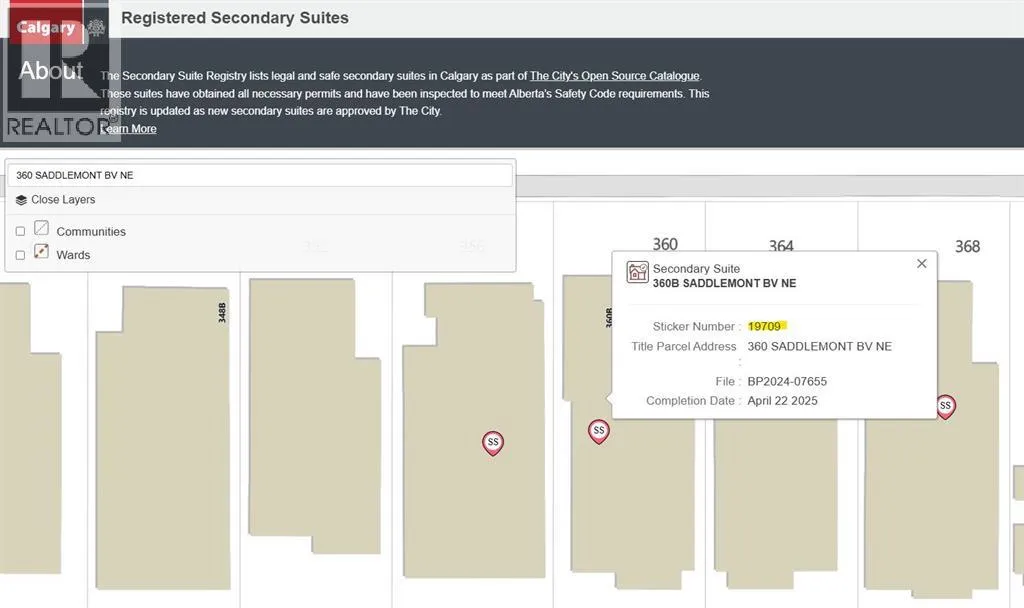The height and width of the screenshot is (608, 1024).
Task: Click the Wards layer symbol icon
Action: coord(42,252)
